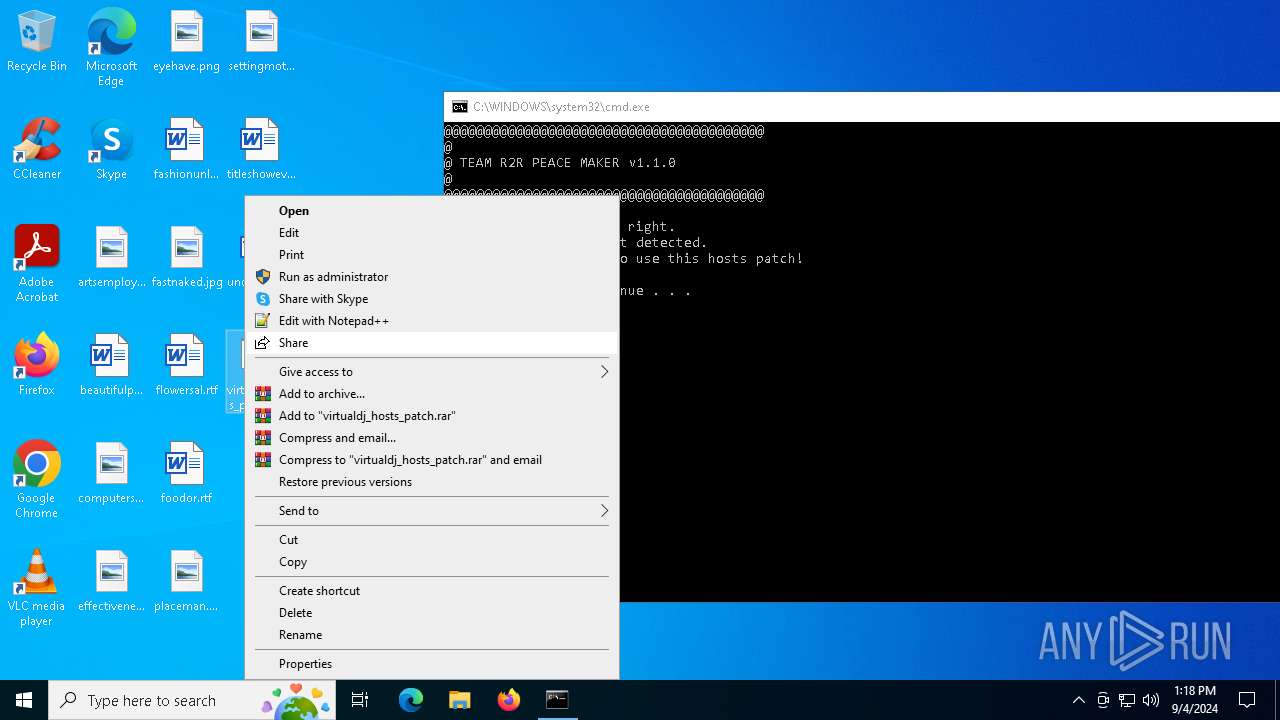Screen dimensions: 1280x720
Task: Open the volume control in tray
Action: [1151, 700]
